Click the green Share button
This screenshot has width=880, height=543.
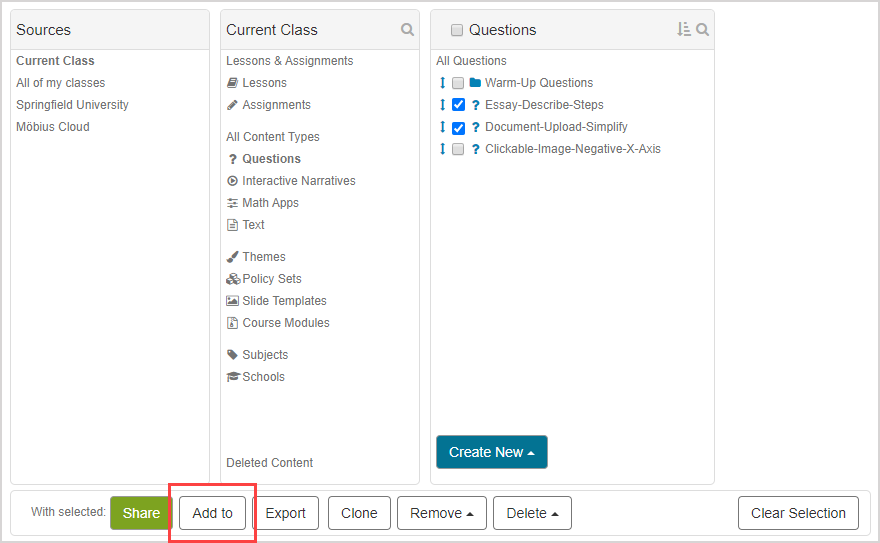[x=141, y=513]
